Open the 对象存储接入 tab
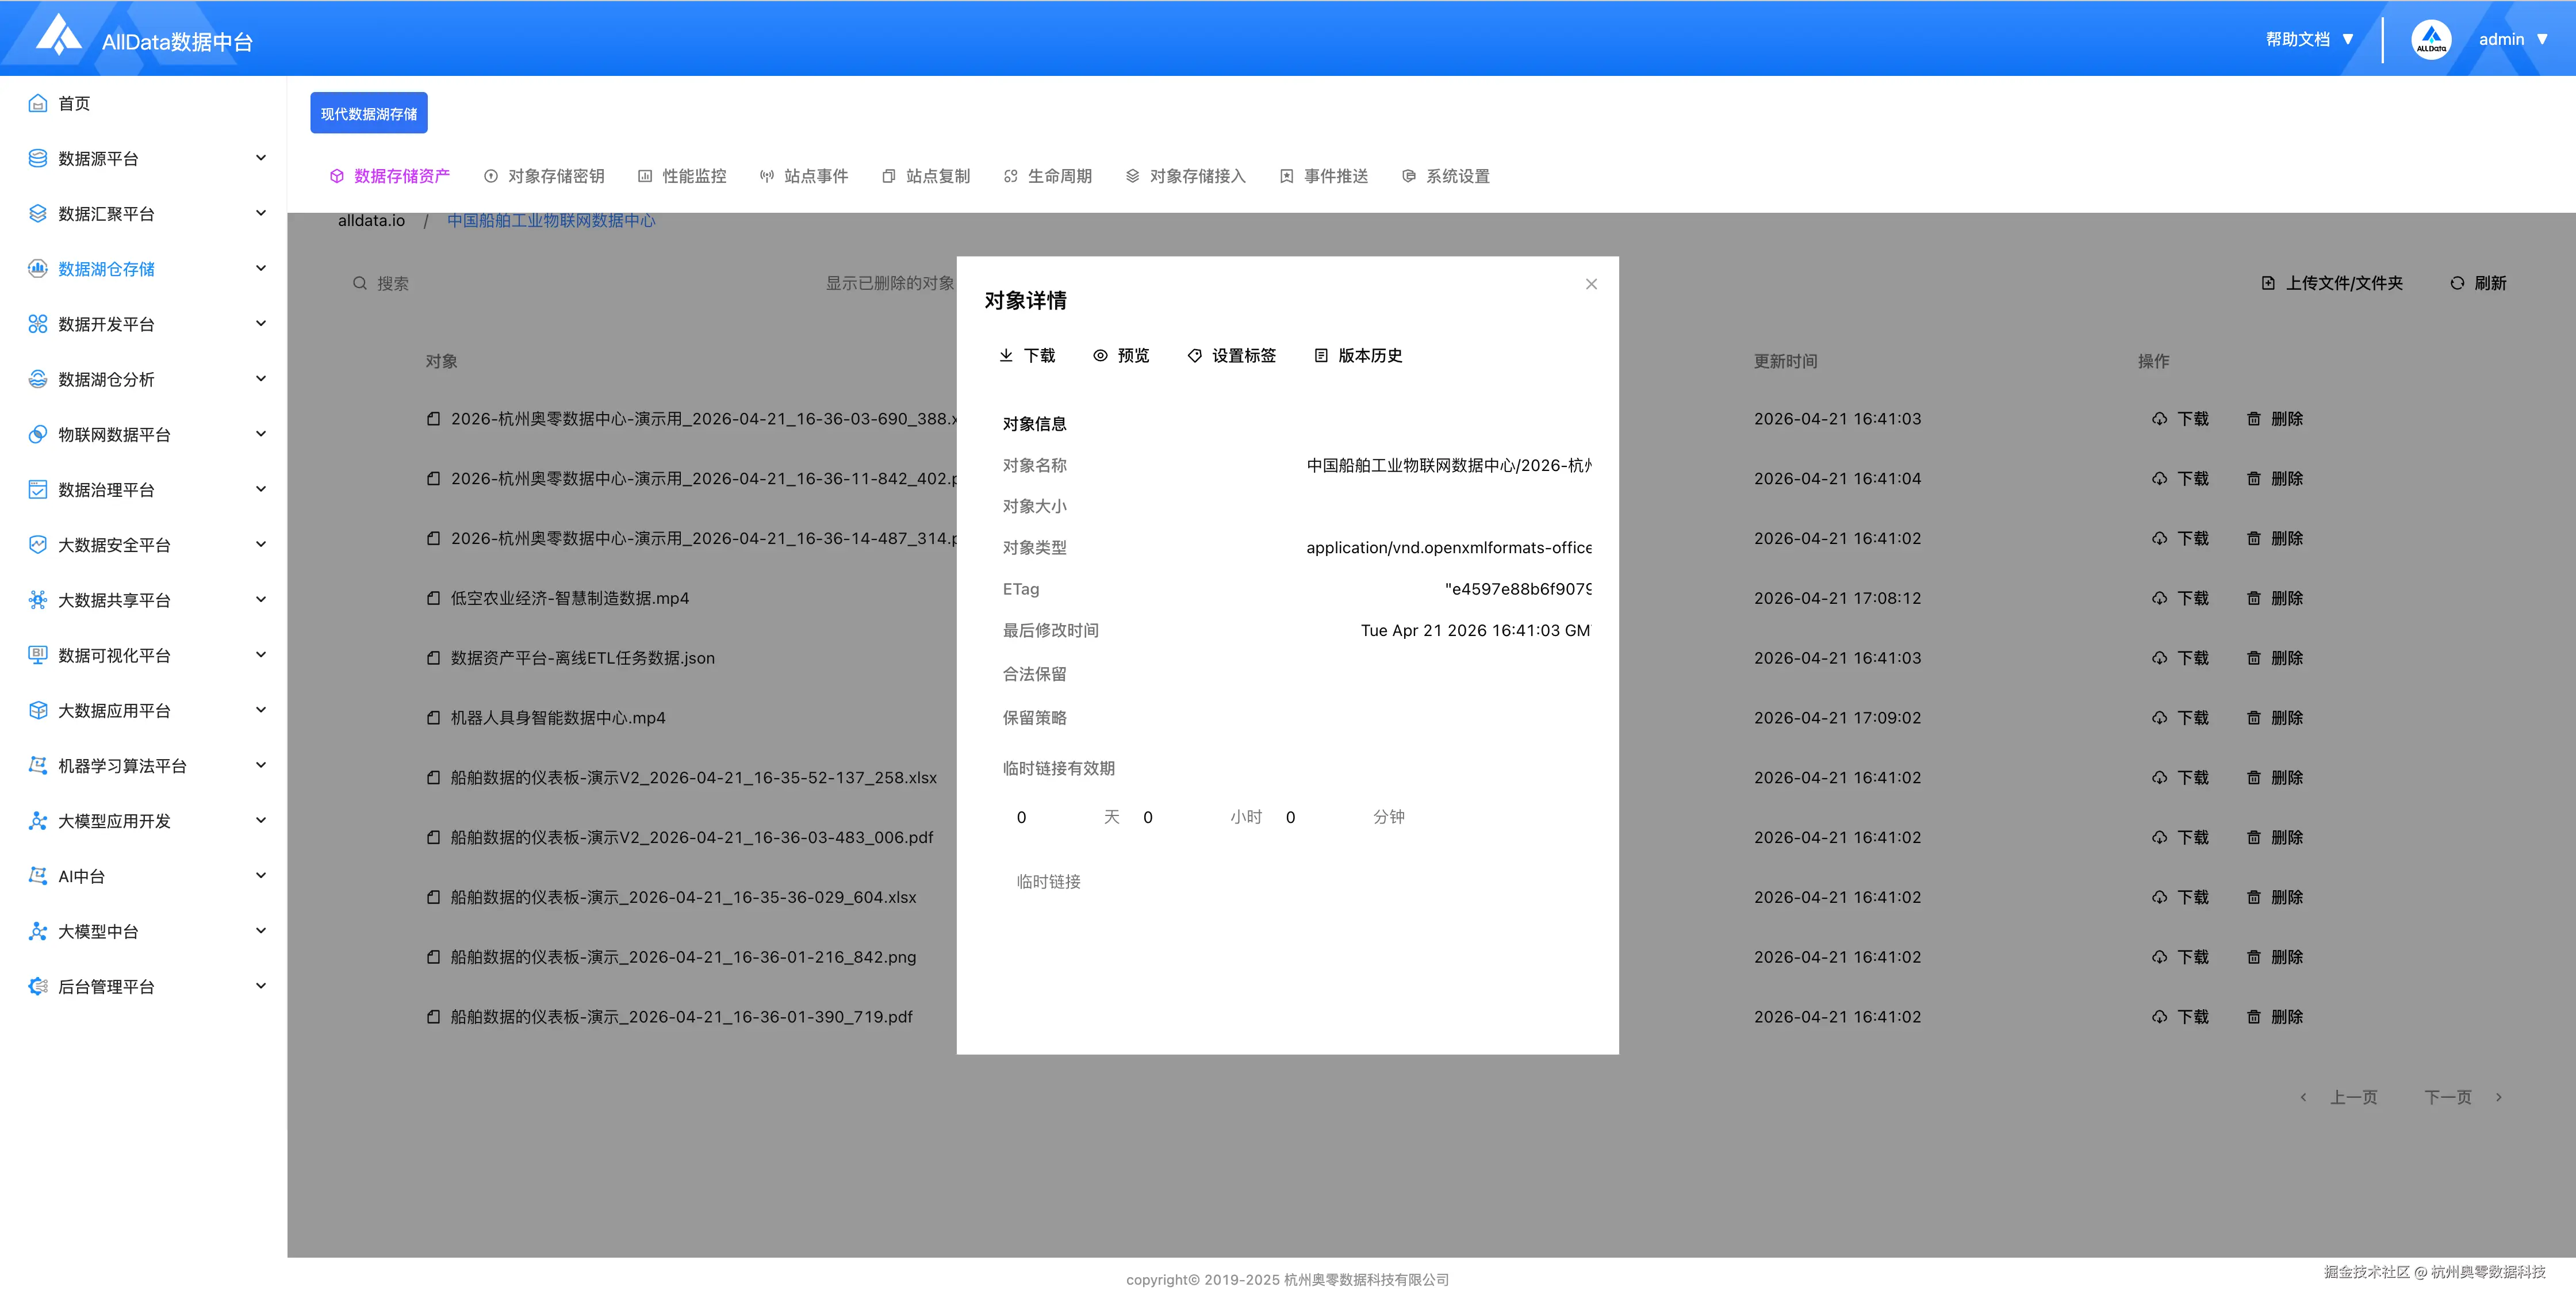2576x1310 pixels. [x=1197, y=175]
